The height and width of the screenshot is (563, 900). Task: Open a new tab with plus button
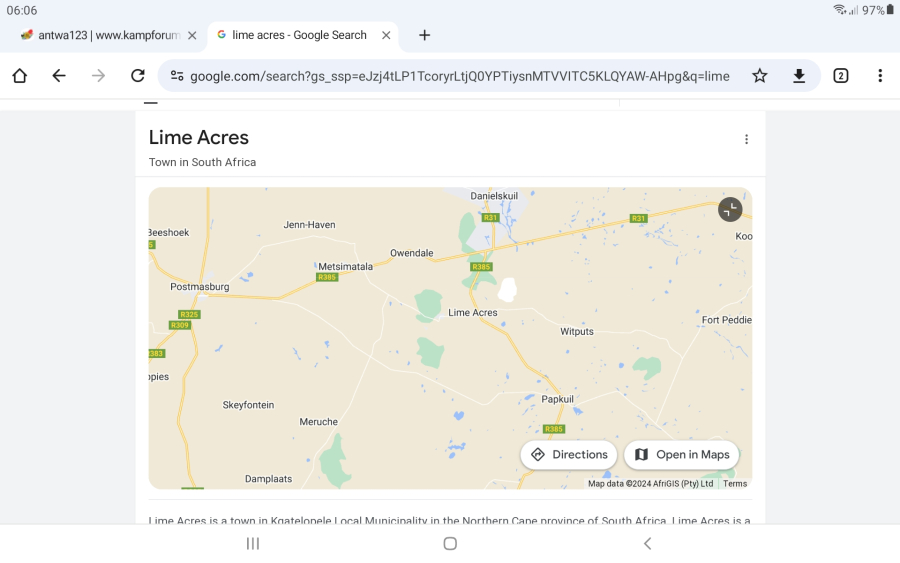pyautogui.click(x=424, y=35)
